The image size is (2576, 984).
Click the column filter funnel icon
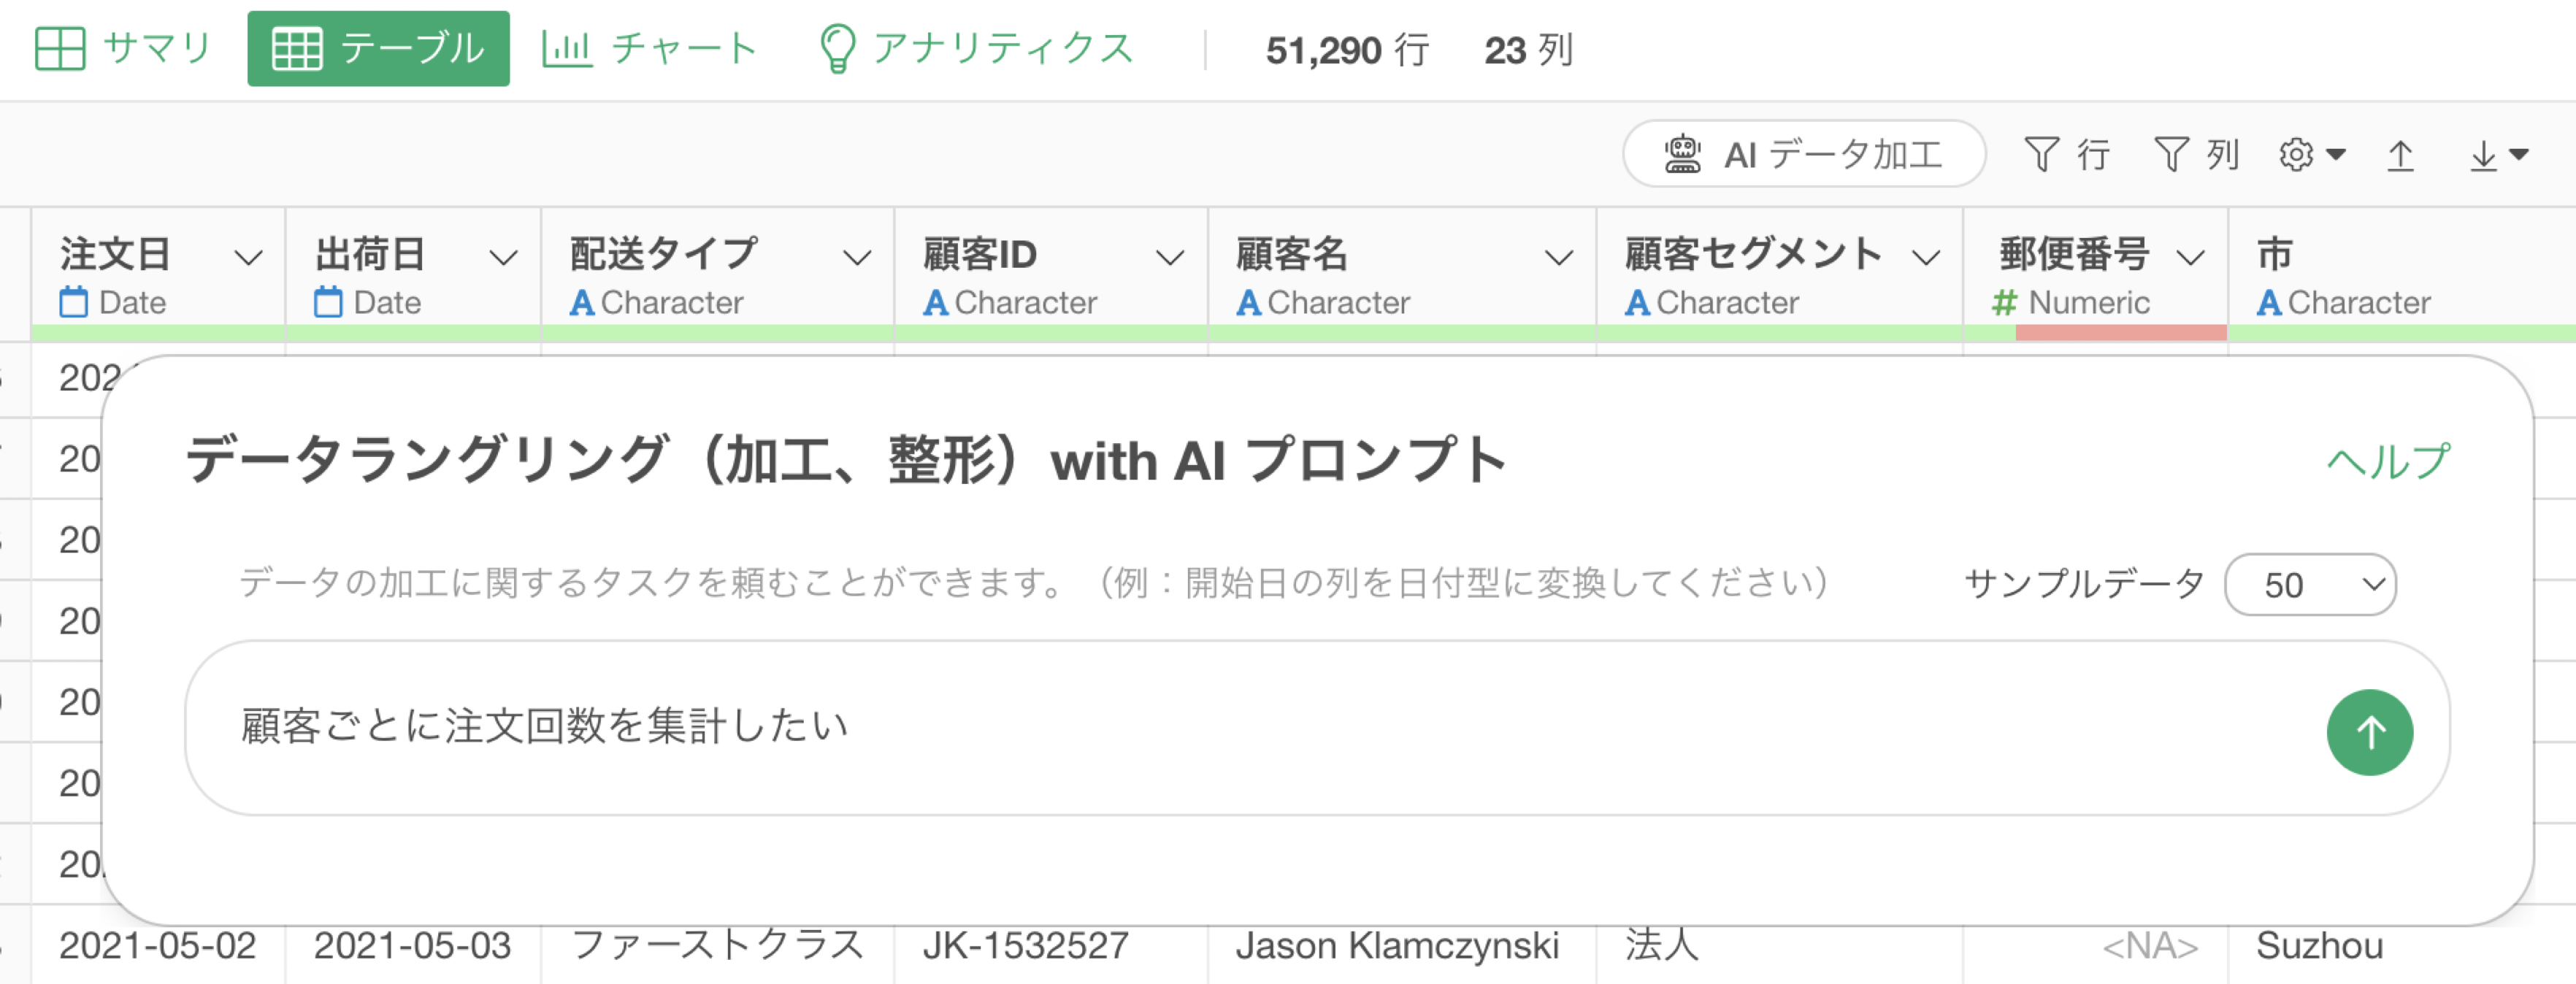(2170, 154)
